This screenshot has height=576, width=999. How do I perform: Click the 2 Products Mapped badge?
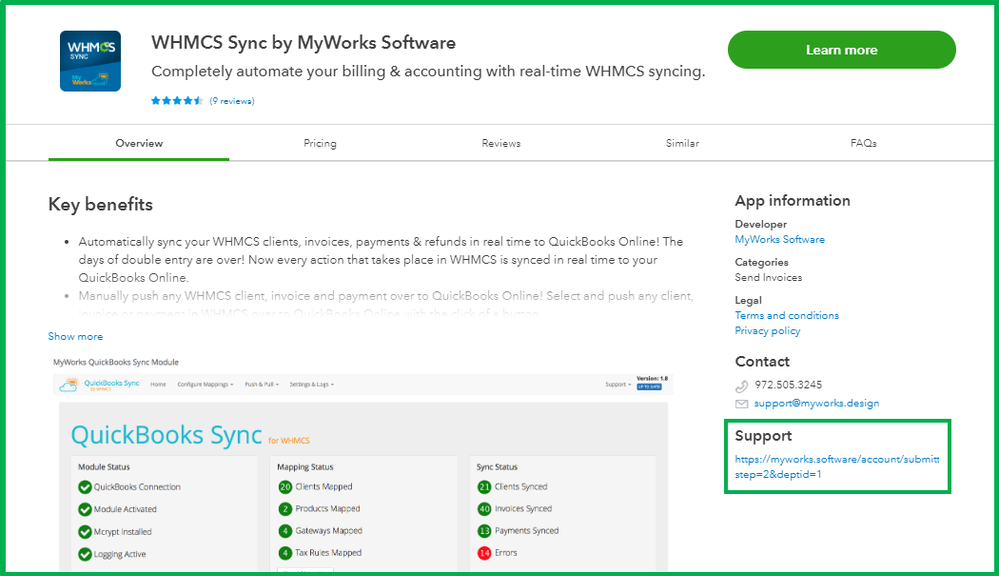[x=285, y=509]
